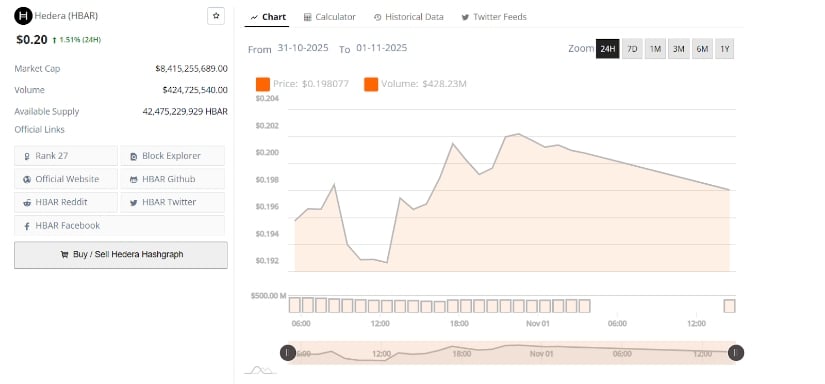Toggle the Price series legend swatch
The width and height of the screenshot is (825, 384).
click(263, 84)
